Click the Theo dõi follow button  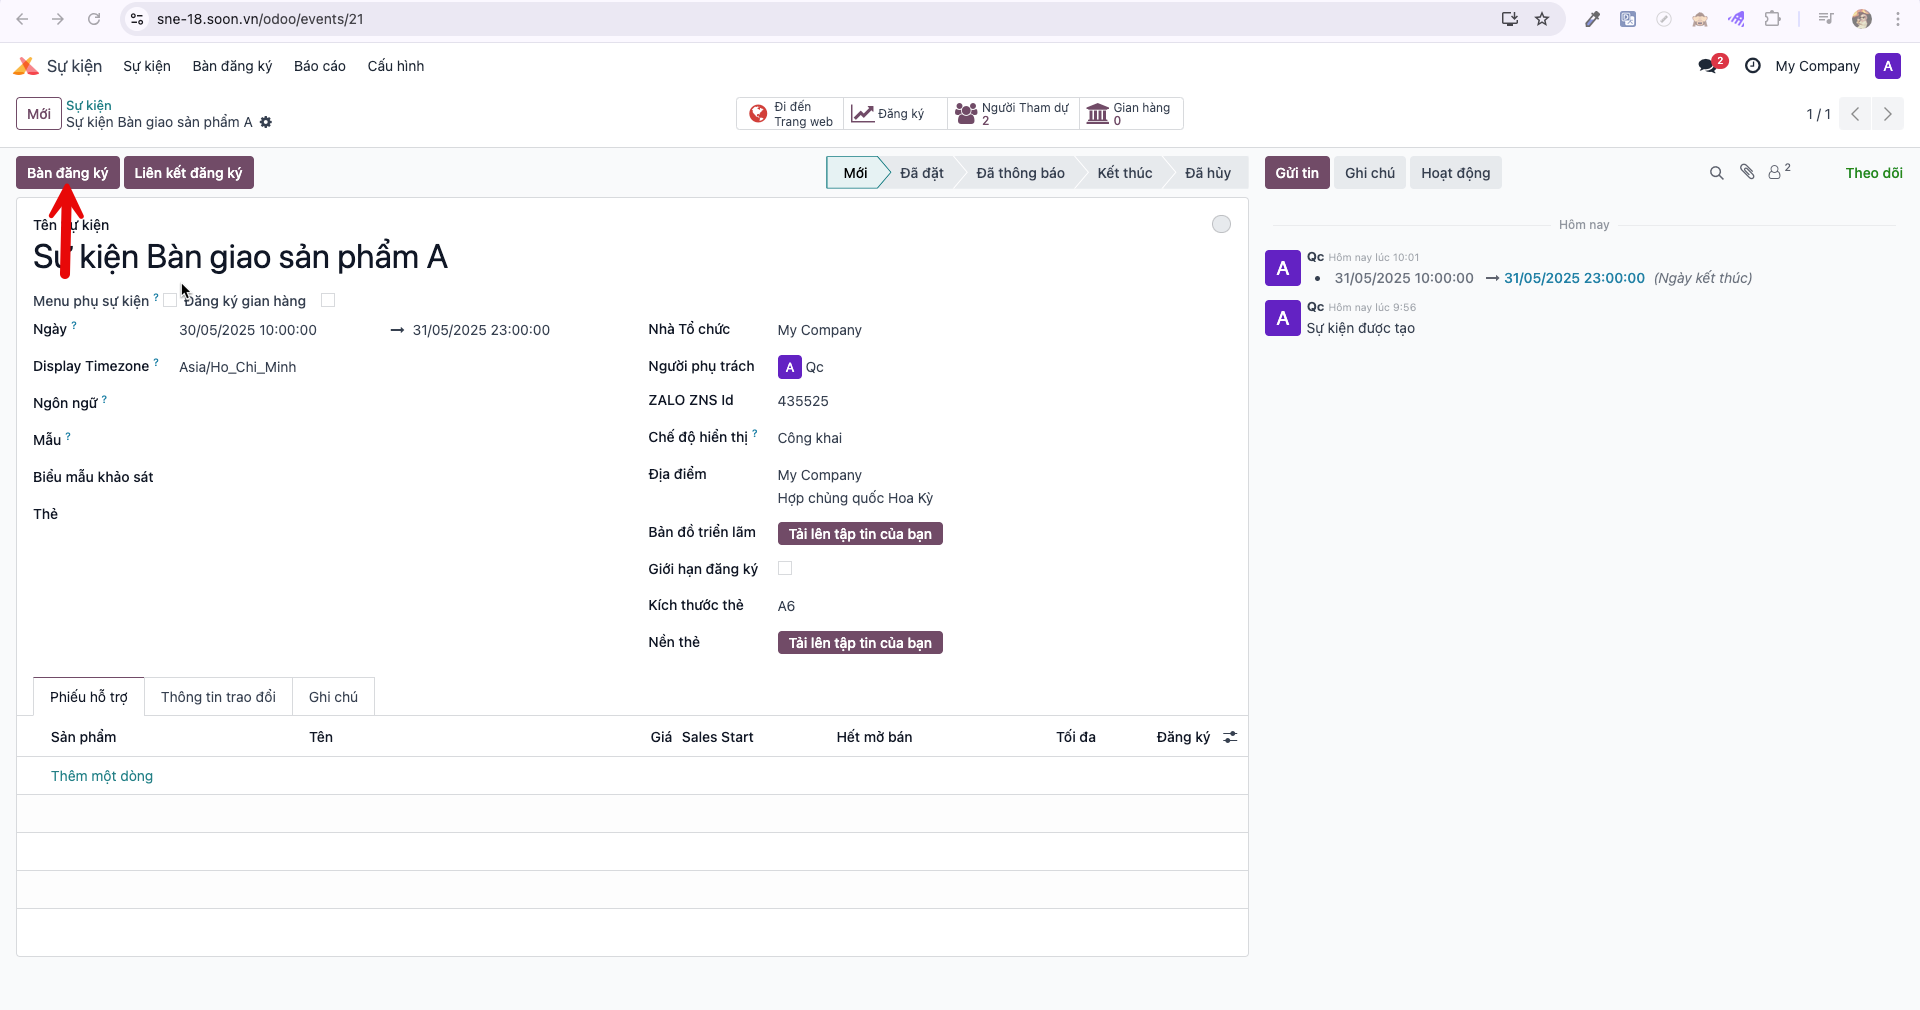[x=1874, y=173]
